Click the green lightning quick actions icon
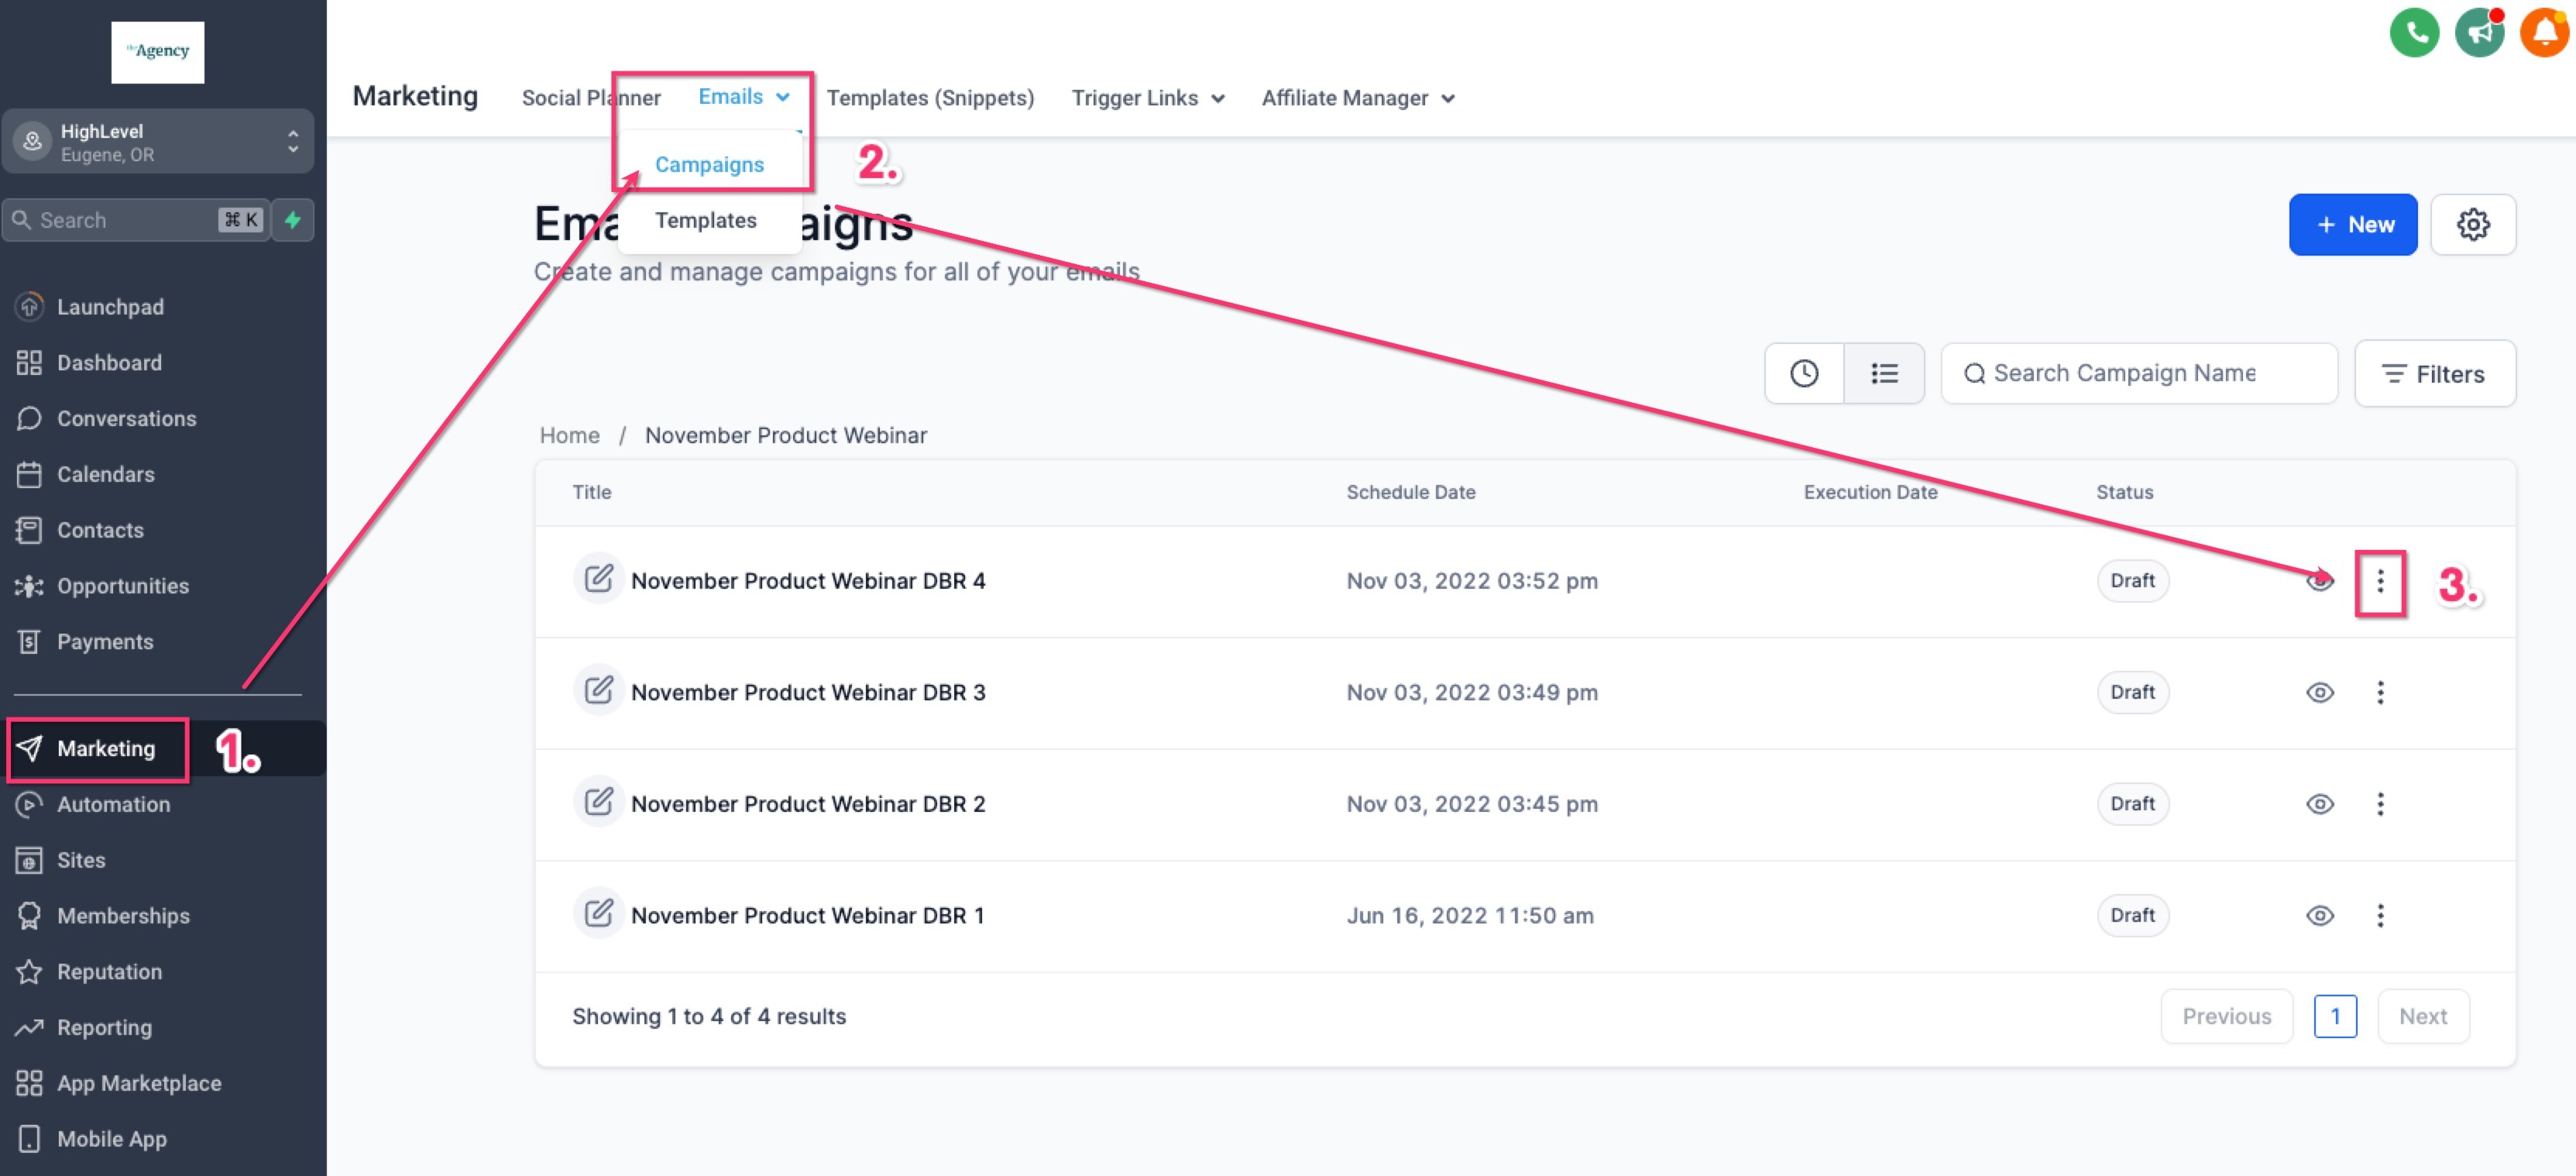2576x1176 pixels. 293,220
